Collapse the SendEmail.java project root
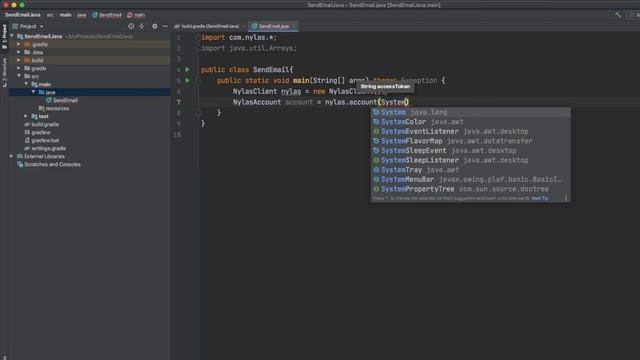Screen dimensions: 640x360 tap(12, 36)
